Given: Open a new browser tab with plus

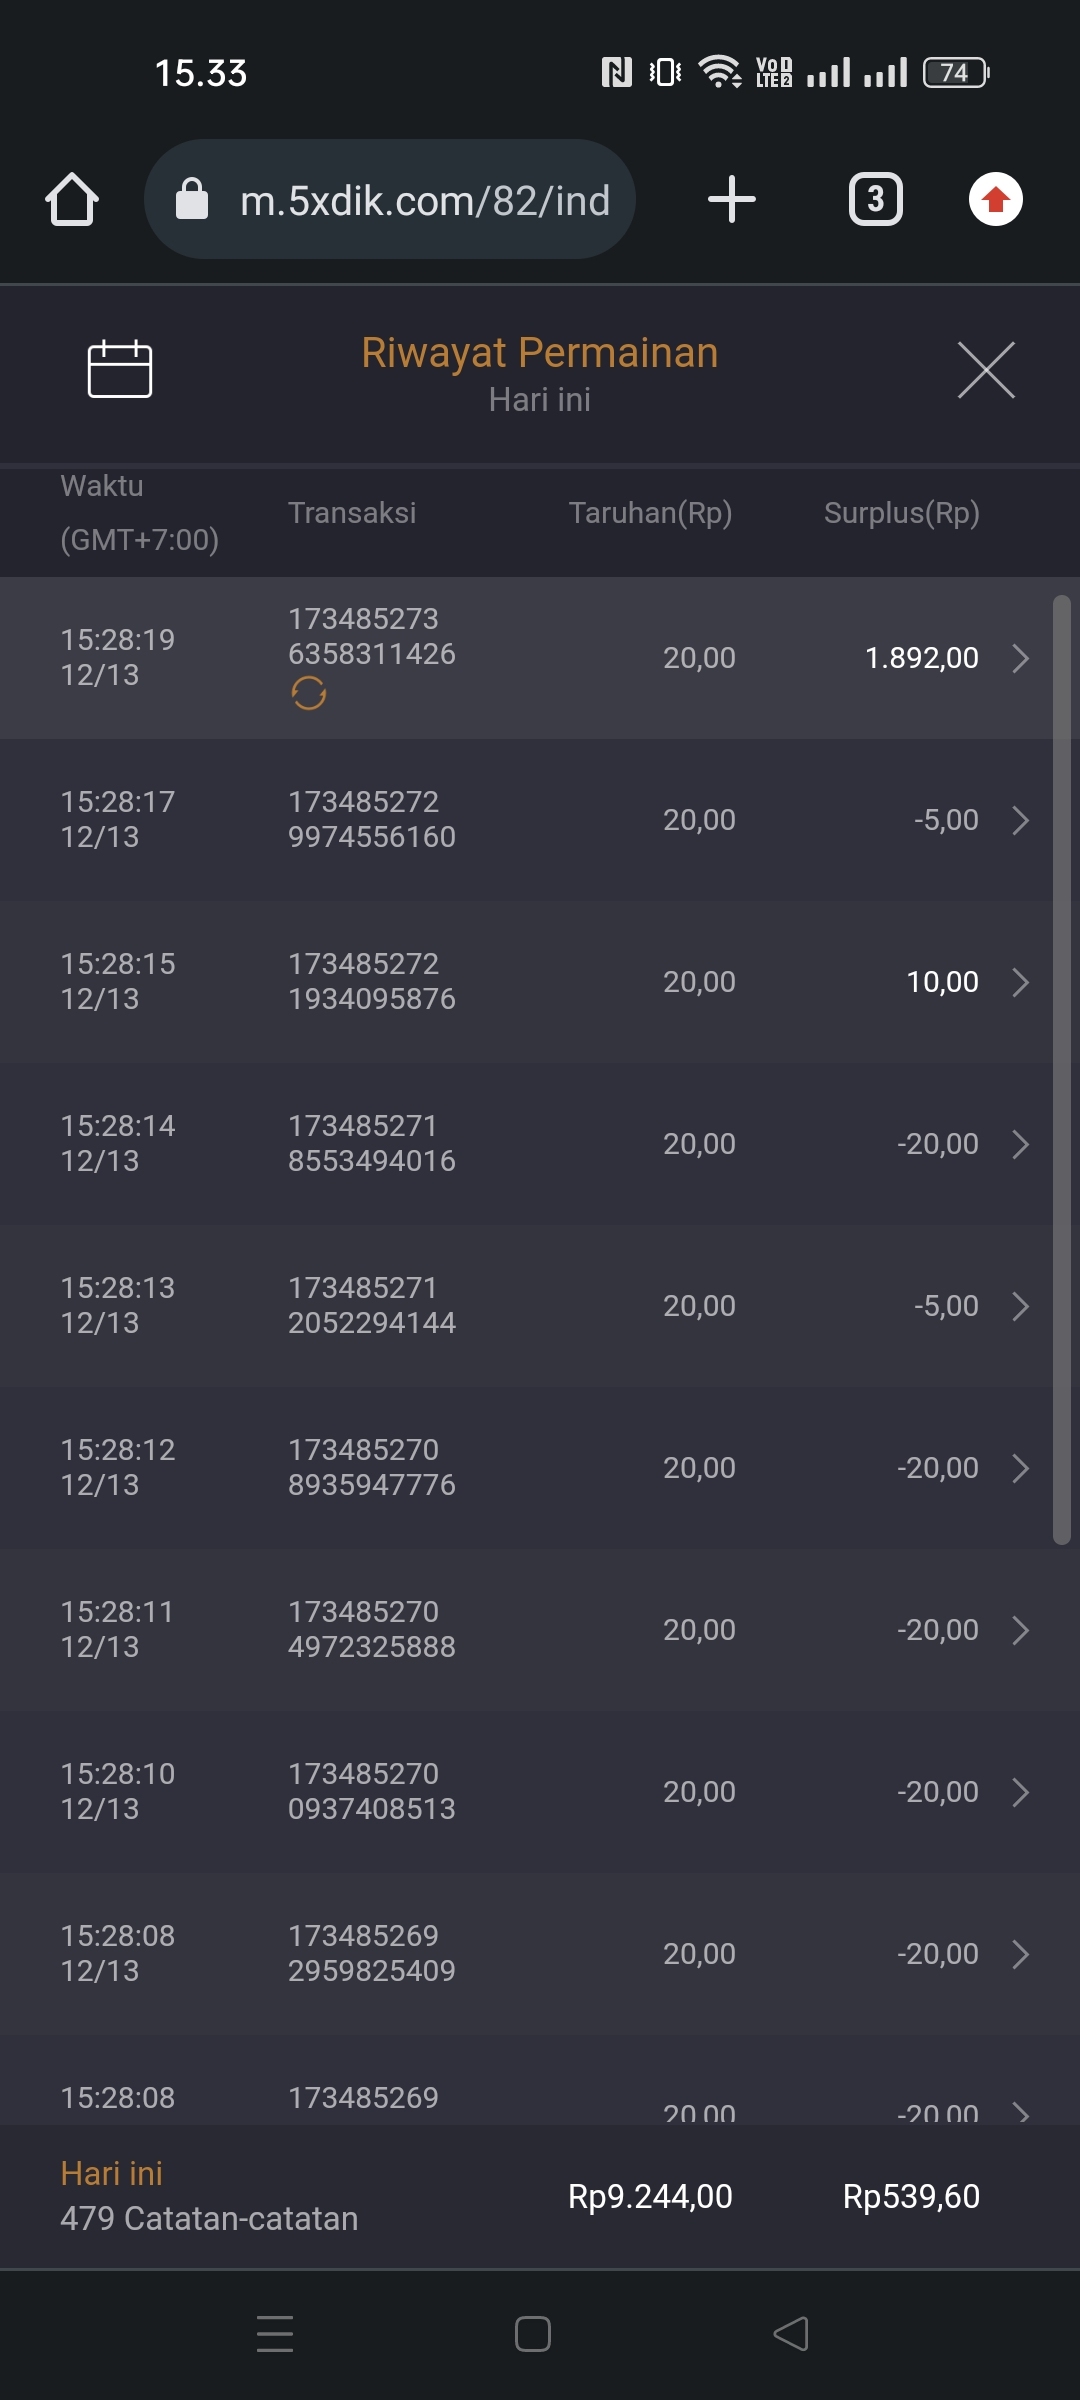Looking at the screenshot, I should (x=731, y=199).
